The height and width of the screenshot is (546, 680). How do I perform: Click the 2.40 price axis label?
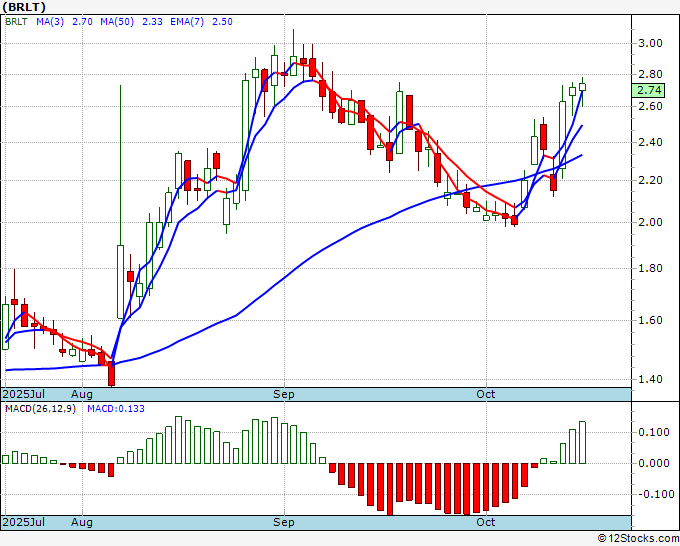[x=650, y=142]
